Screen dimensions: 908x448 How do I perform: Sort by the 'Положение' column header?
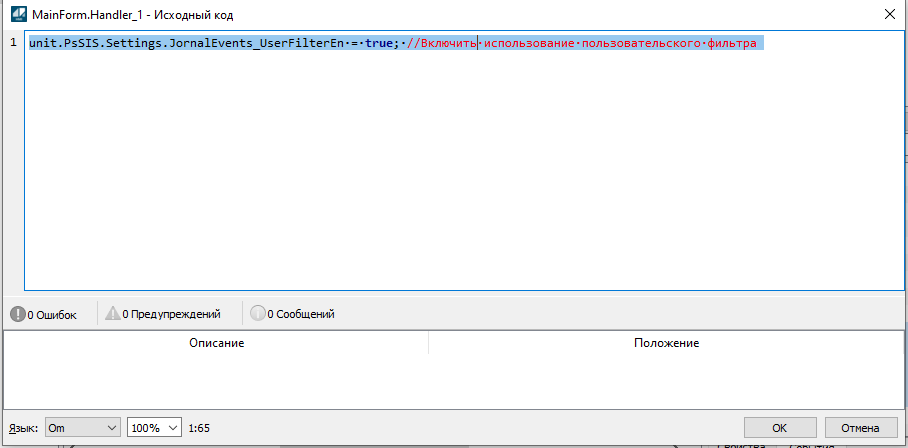(666, 343)
